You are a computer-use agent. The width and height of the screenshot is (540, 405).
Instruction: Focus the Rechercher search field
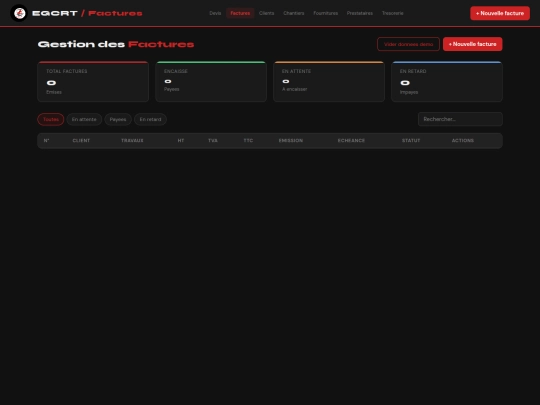click(x=460, y=119)
